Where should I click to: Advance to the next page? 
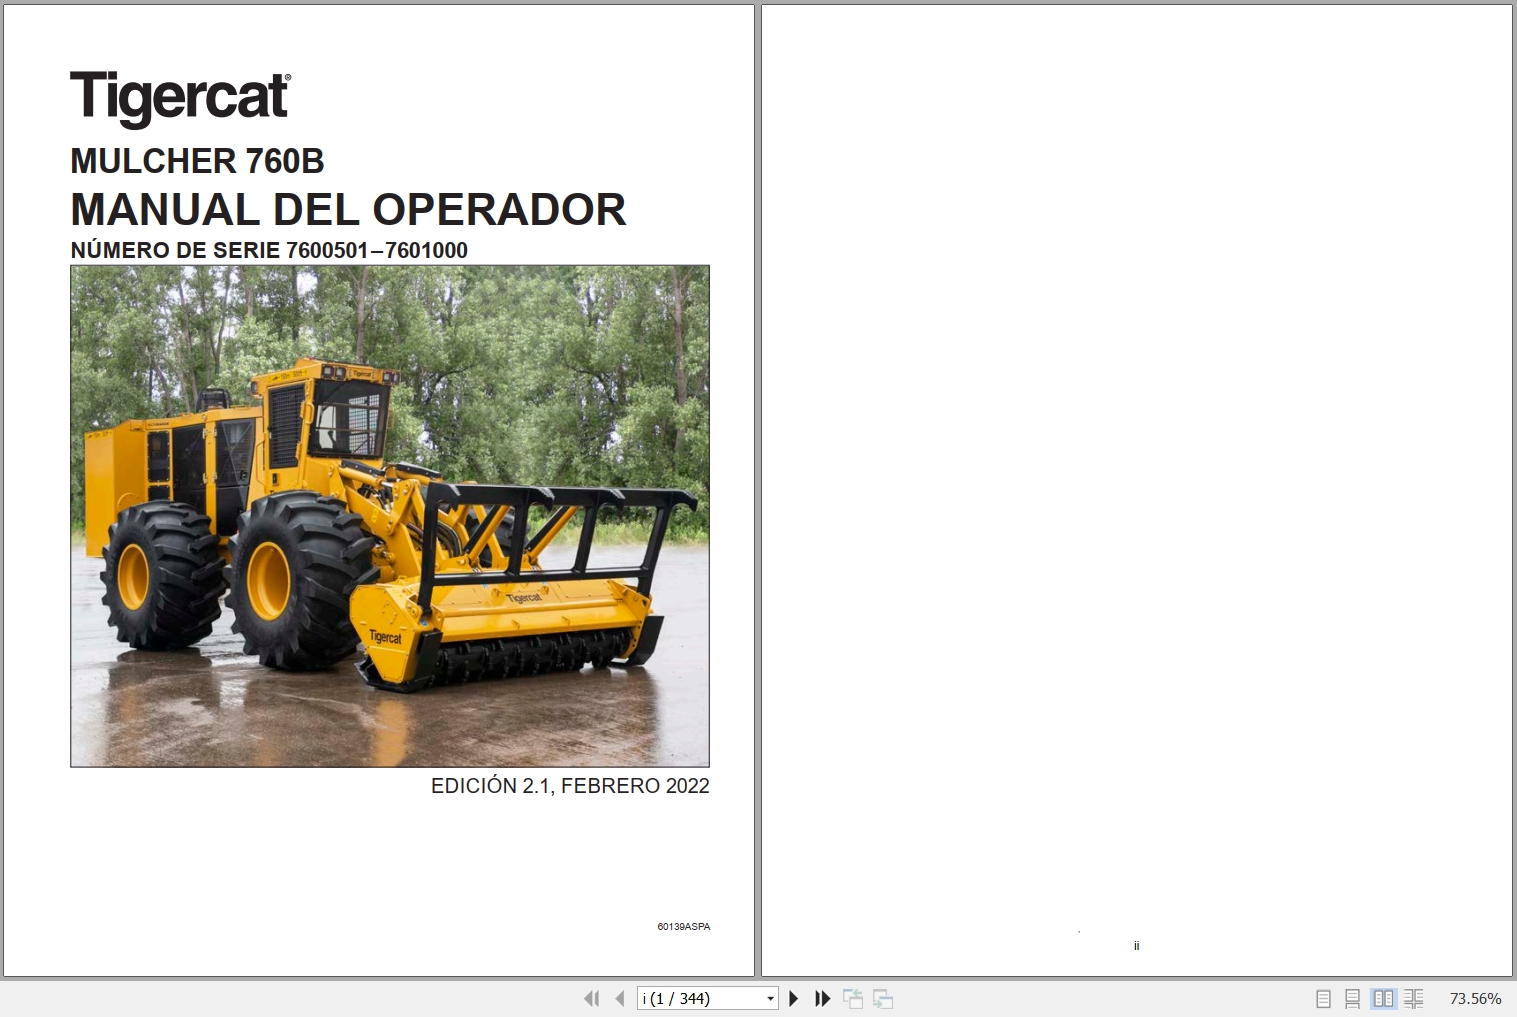click(x=793, y=998)
